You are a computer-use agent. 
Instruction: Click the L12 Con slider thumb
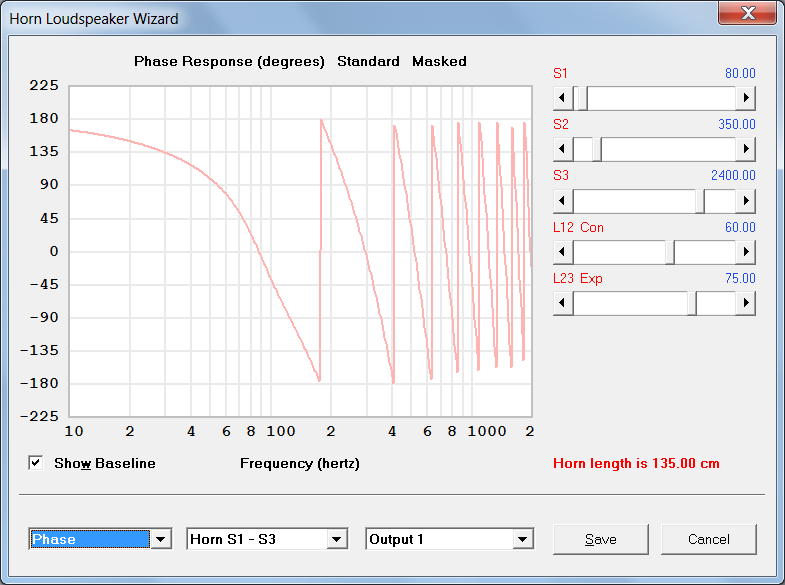click(670, 252)
